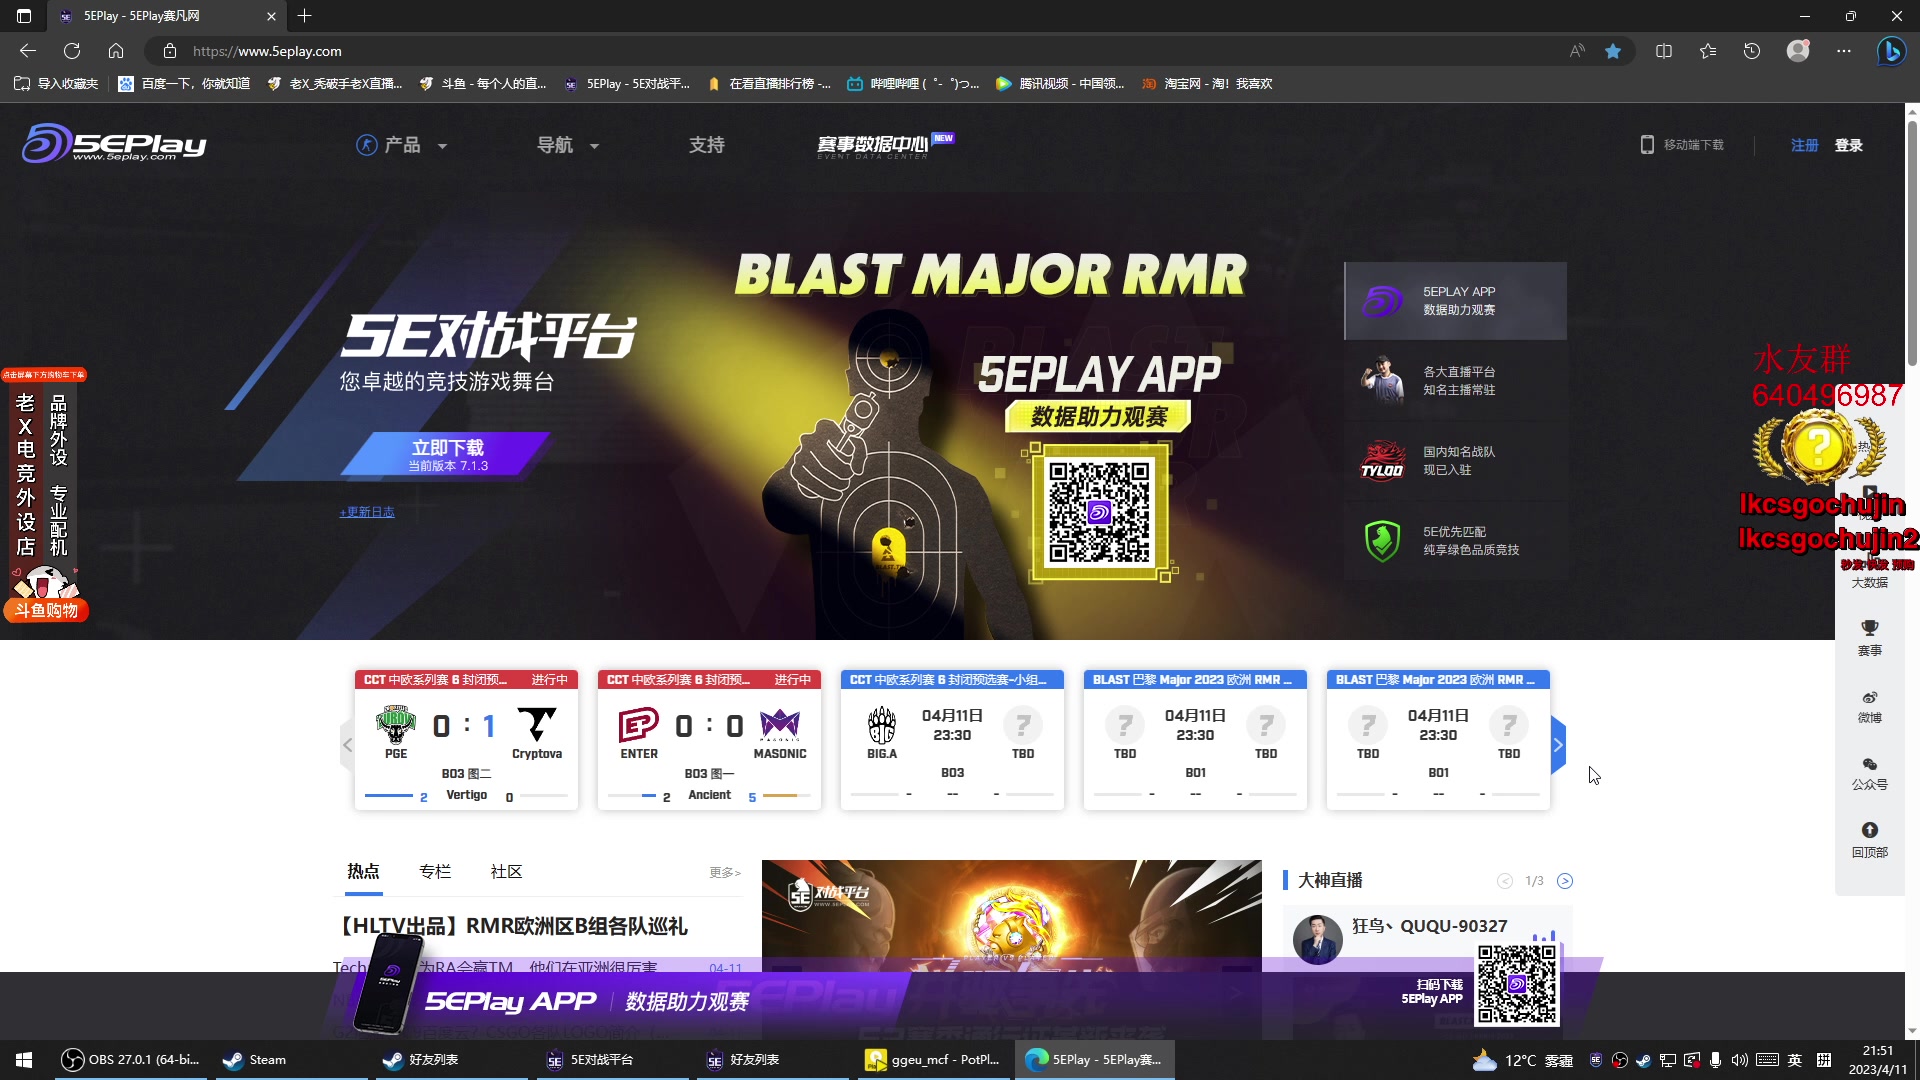Select the 5EPLAY APP 数据助力观赛 slide
1920x1080 pixels.
click(1455, 301)
